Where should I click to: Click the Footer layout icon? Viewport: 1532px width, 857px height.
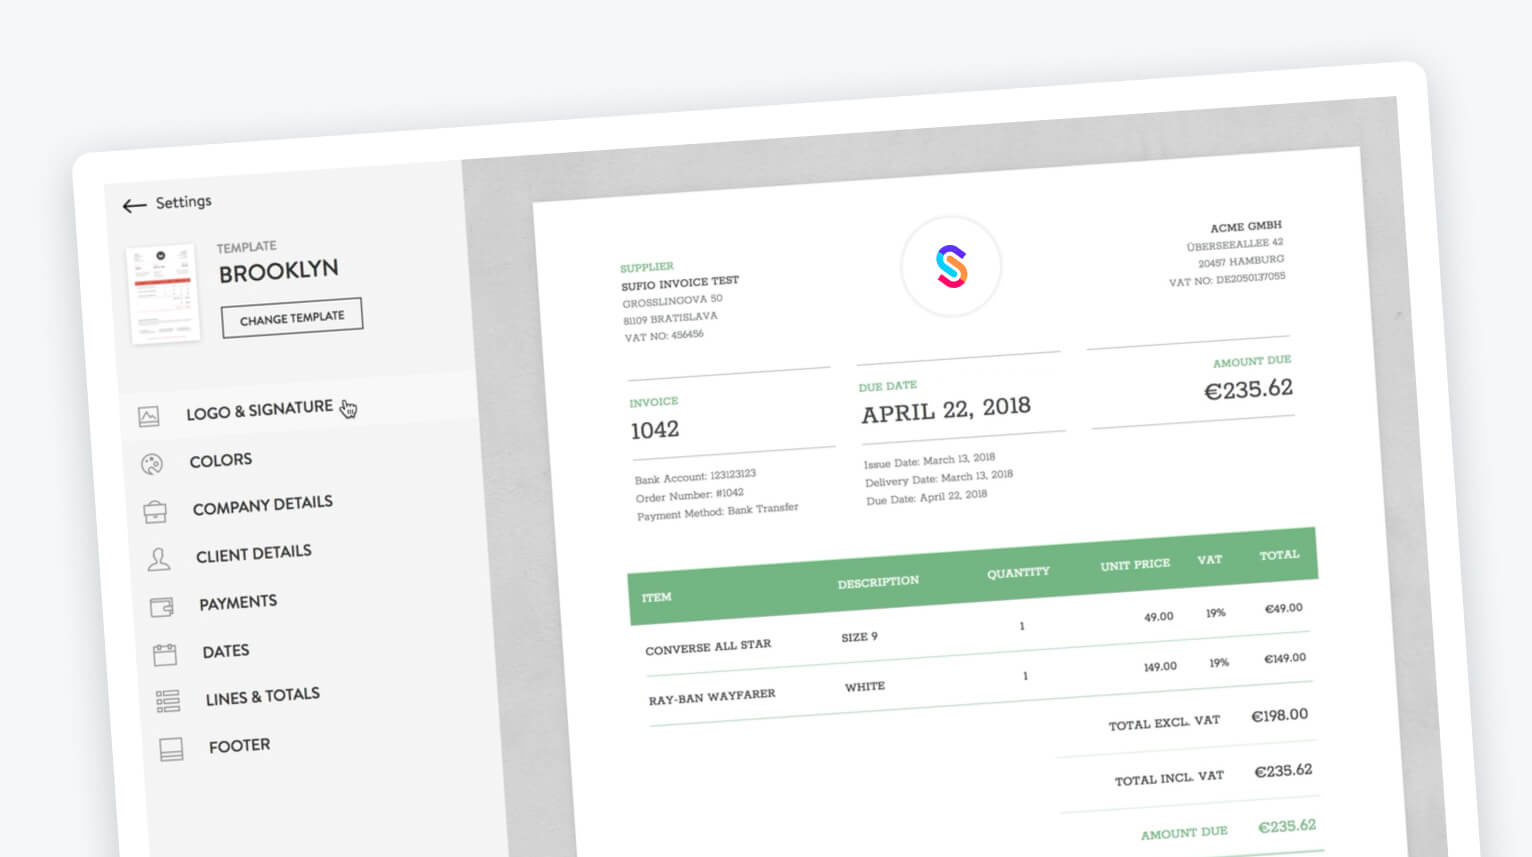[x=171, y=749]
